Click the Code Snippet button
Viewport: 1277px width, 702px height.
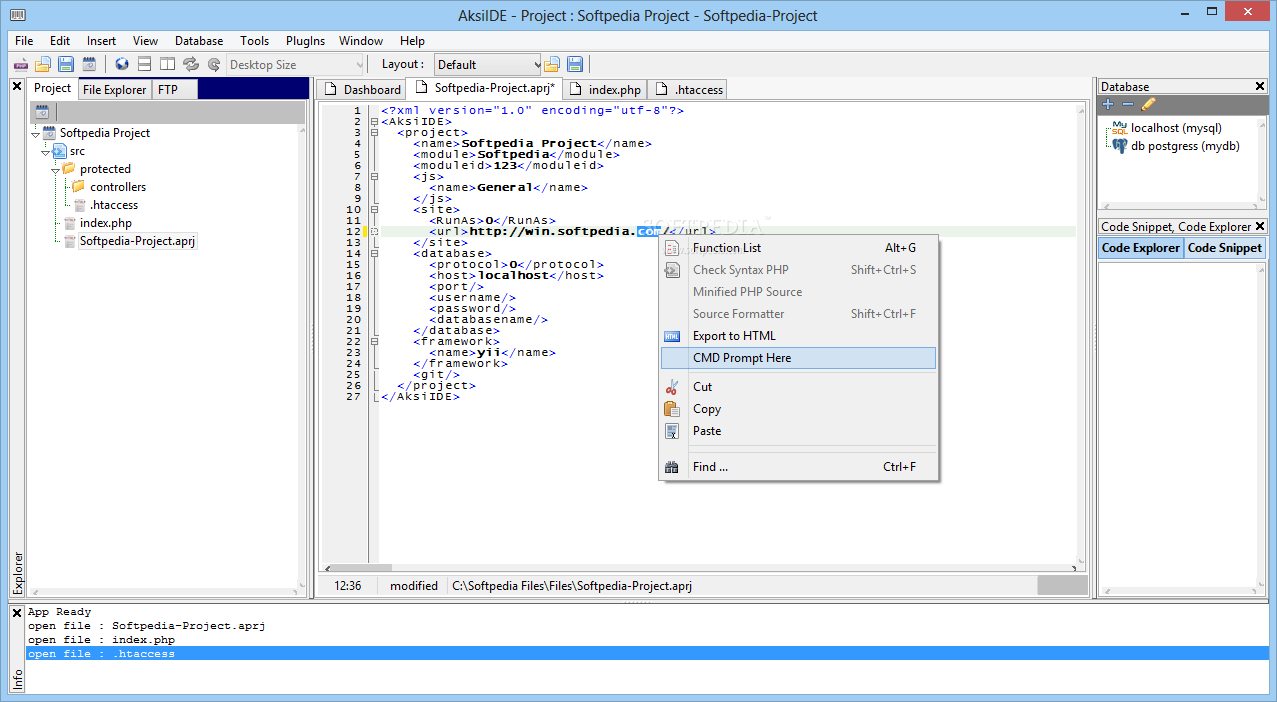click(x=1224, y=248)
